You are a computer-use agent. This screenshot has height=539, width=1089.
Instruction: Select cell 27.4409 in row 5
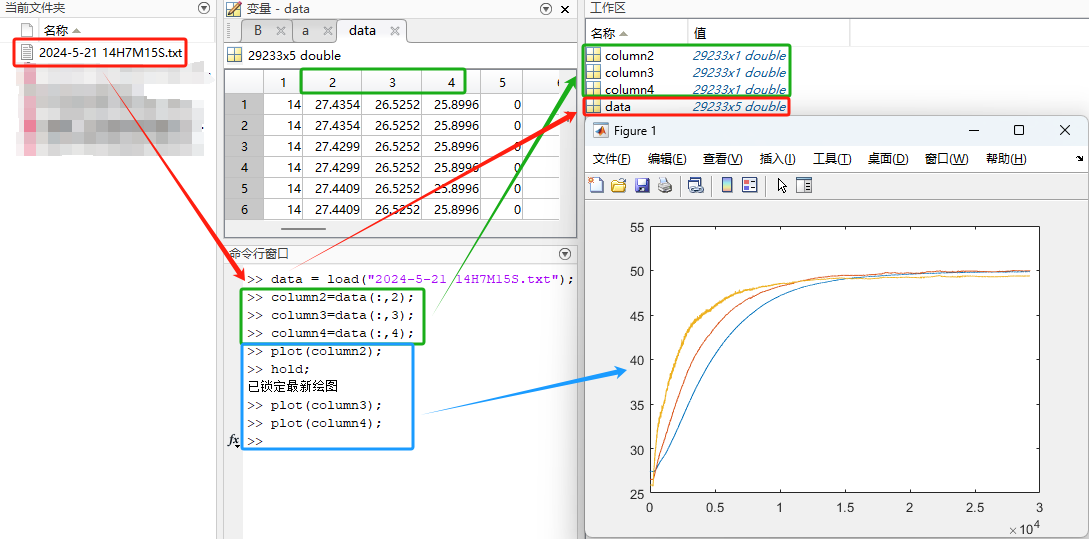click(x=332, y=188)
